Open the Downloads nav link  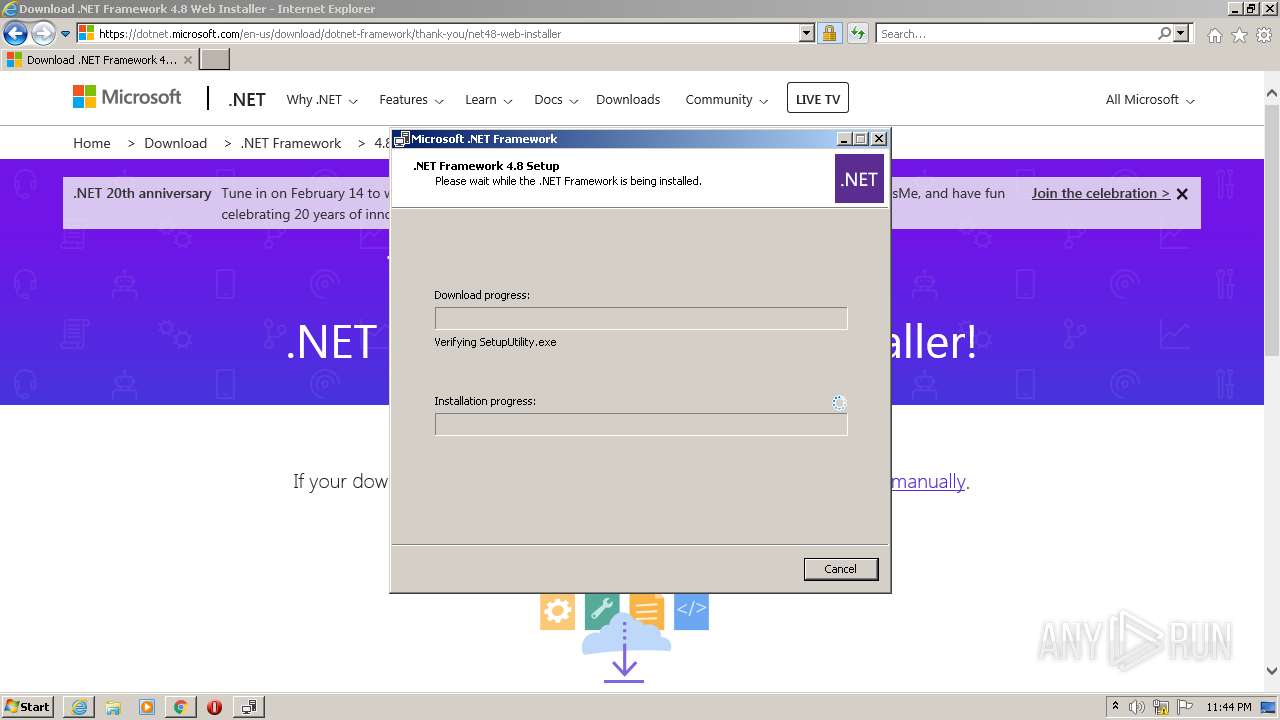(628, 100)
